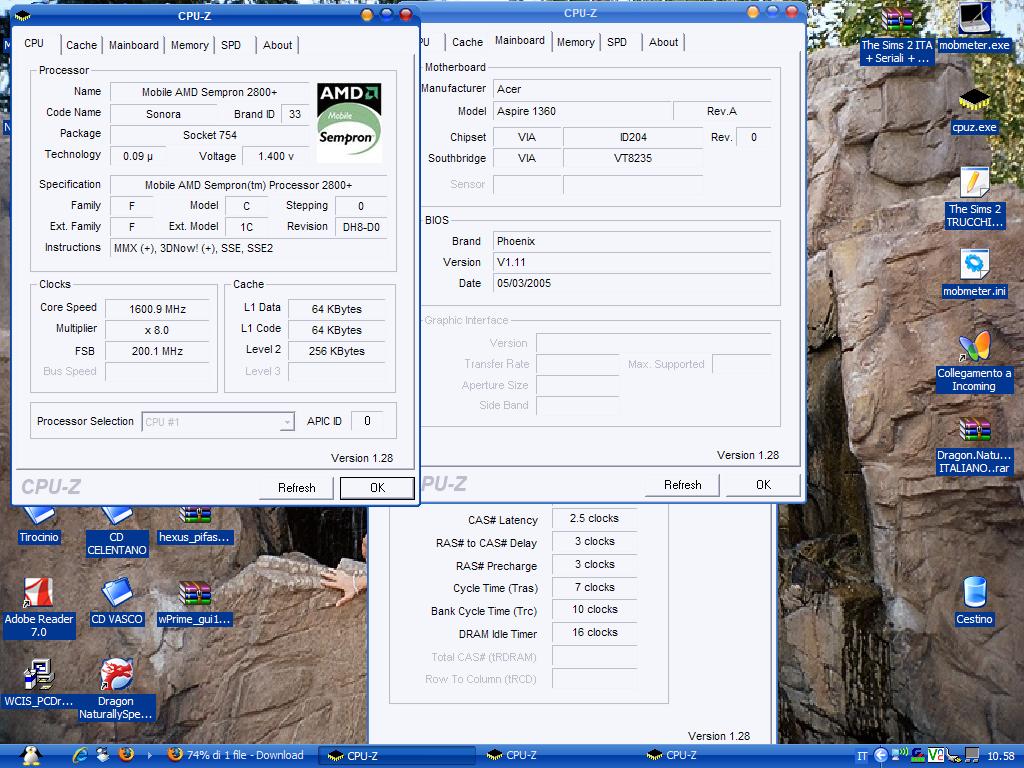Screen dimensions: 1024x768
Task: Click the Multiplier value x 8.0
Action: pyautogui.click(x=157, y=330)
